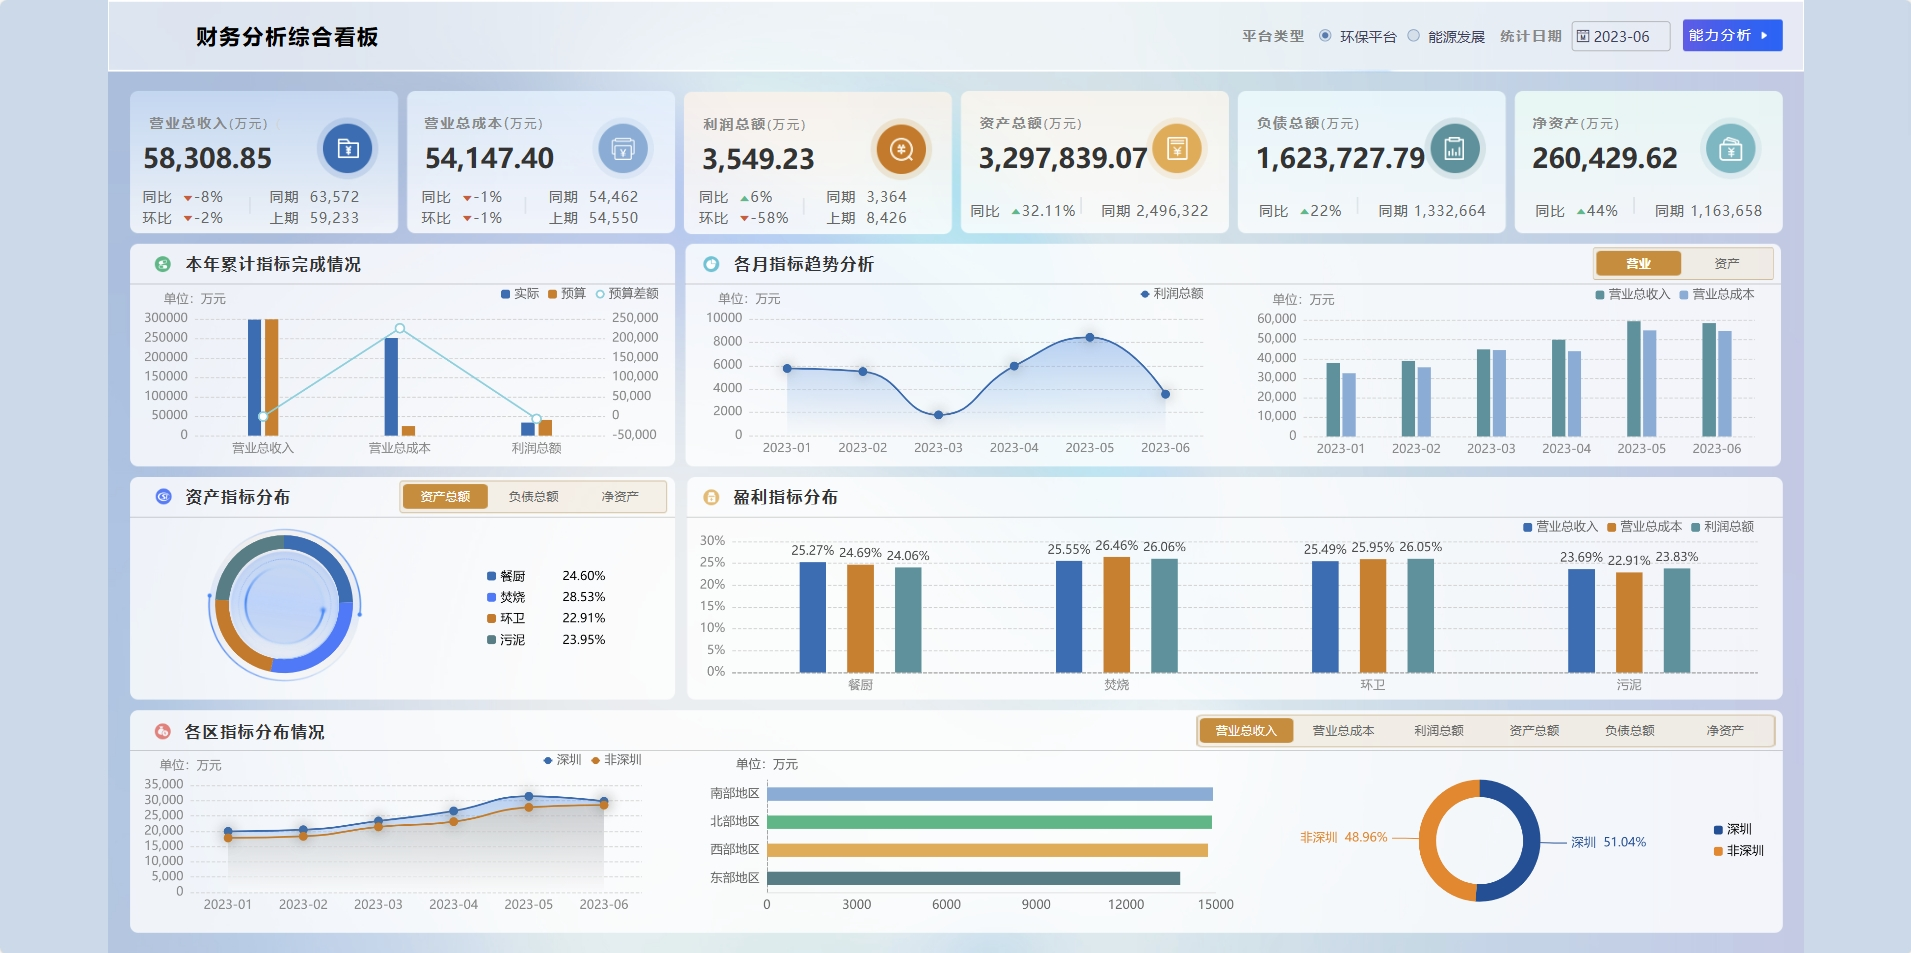The width and height of the screenshot is (1911, 953).
Task: Toggle 环卫 legend in asset donut chart
Action: pos(506,618)
